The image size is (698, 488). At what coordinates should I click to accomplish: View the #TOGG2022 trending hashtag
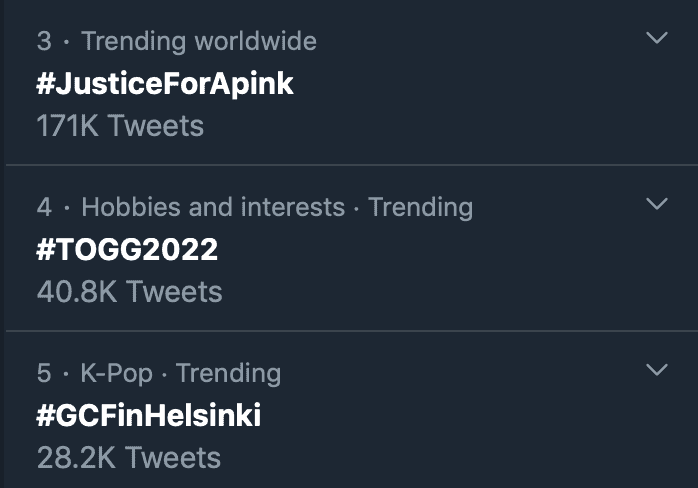(127, 249)
